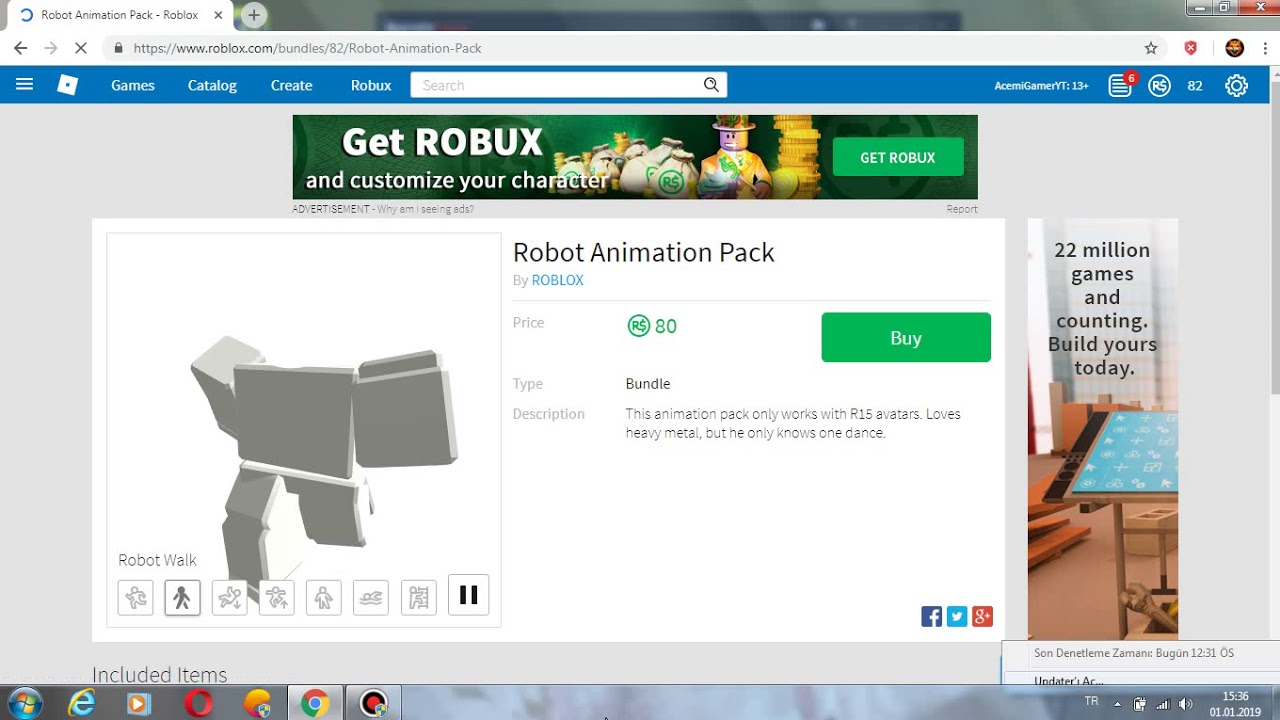The image size is (1280, 720).
Task: Preview the swim animation icon
Action: tap(371, 598)
